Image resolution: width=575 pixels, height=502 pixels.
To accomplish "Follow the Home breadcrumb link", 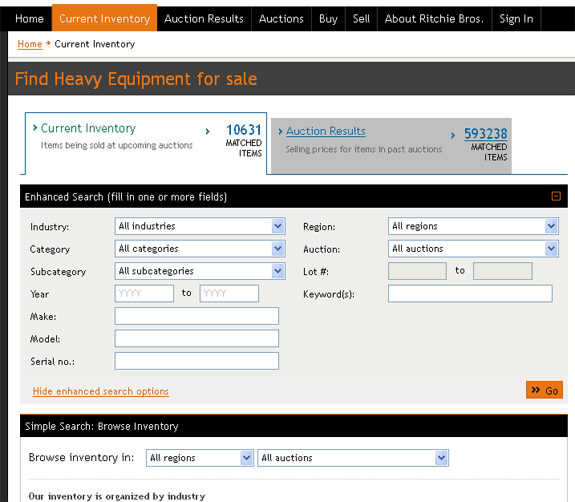I will [x=30, y=44].
